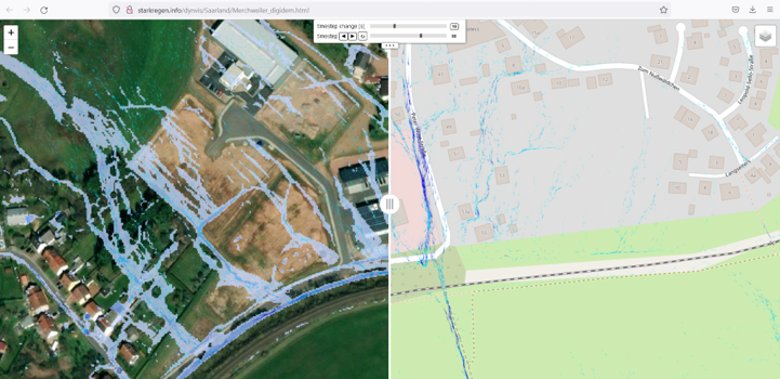The image size is (780, 379).
Task: Click the timestep change value box
Action: [454, 26]
